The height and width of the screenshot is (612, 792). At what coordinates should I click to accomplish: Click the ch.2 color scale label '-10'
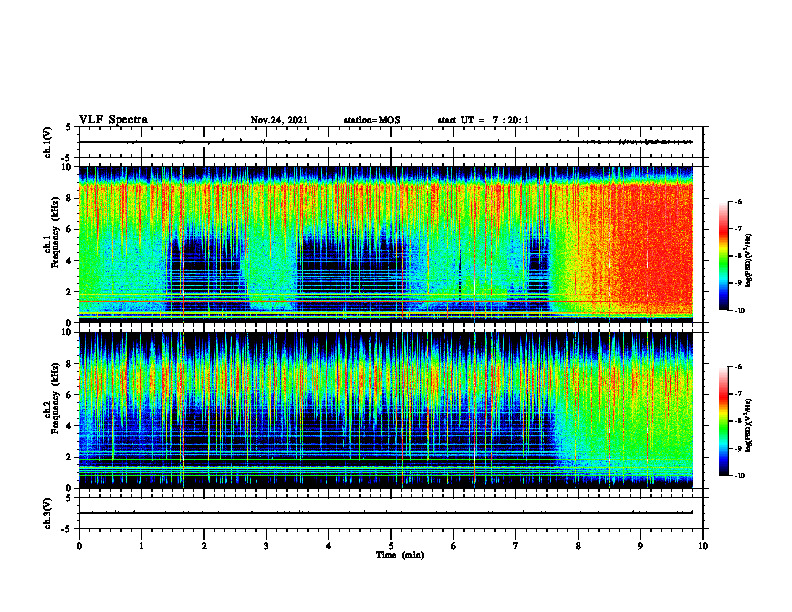point(739,476)
